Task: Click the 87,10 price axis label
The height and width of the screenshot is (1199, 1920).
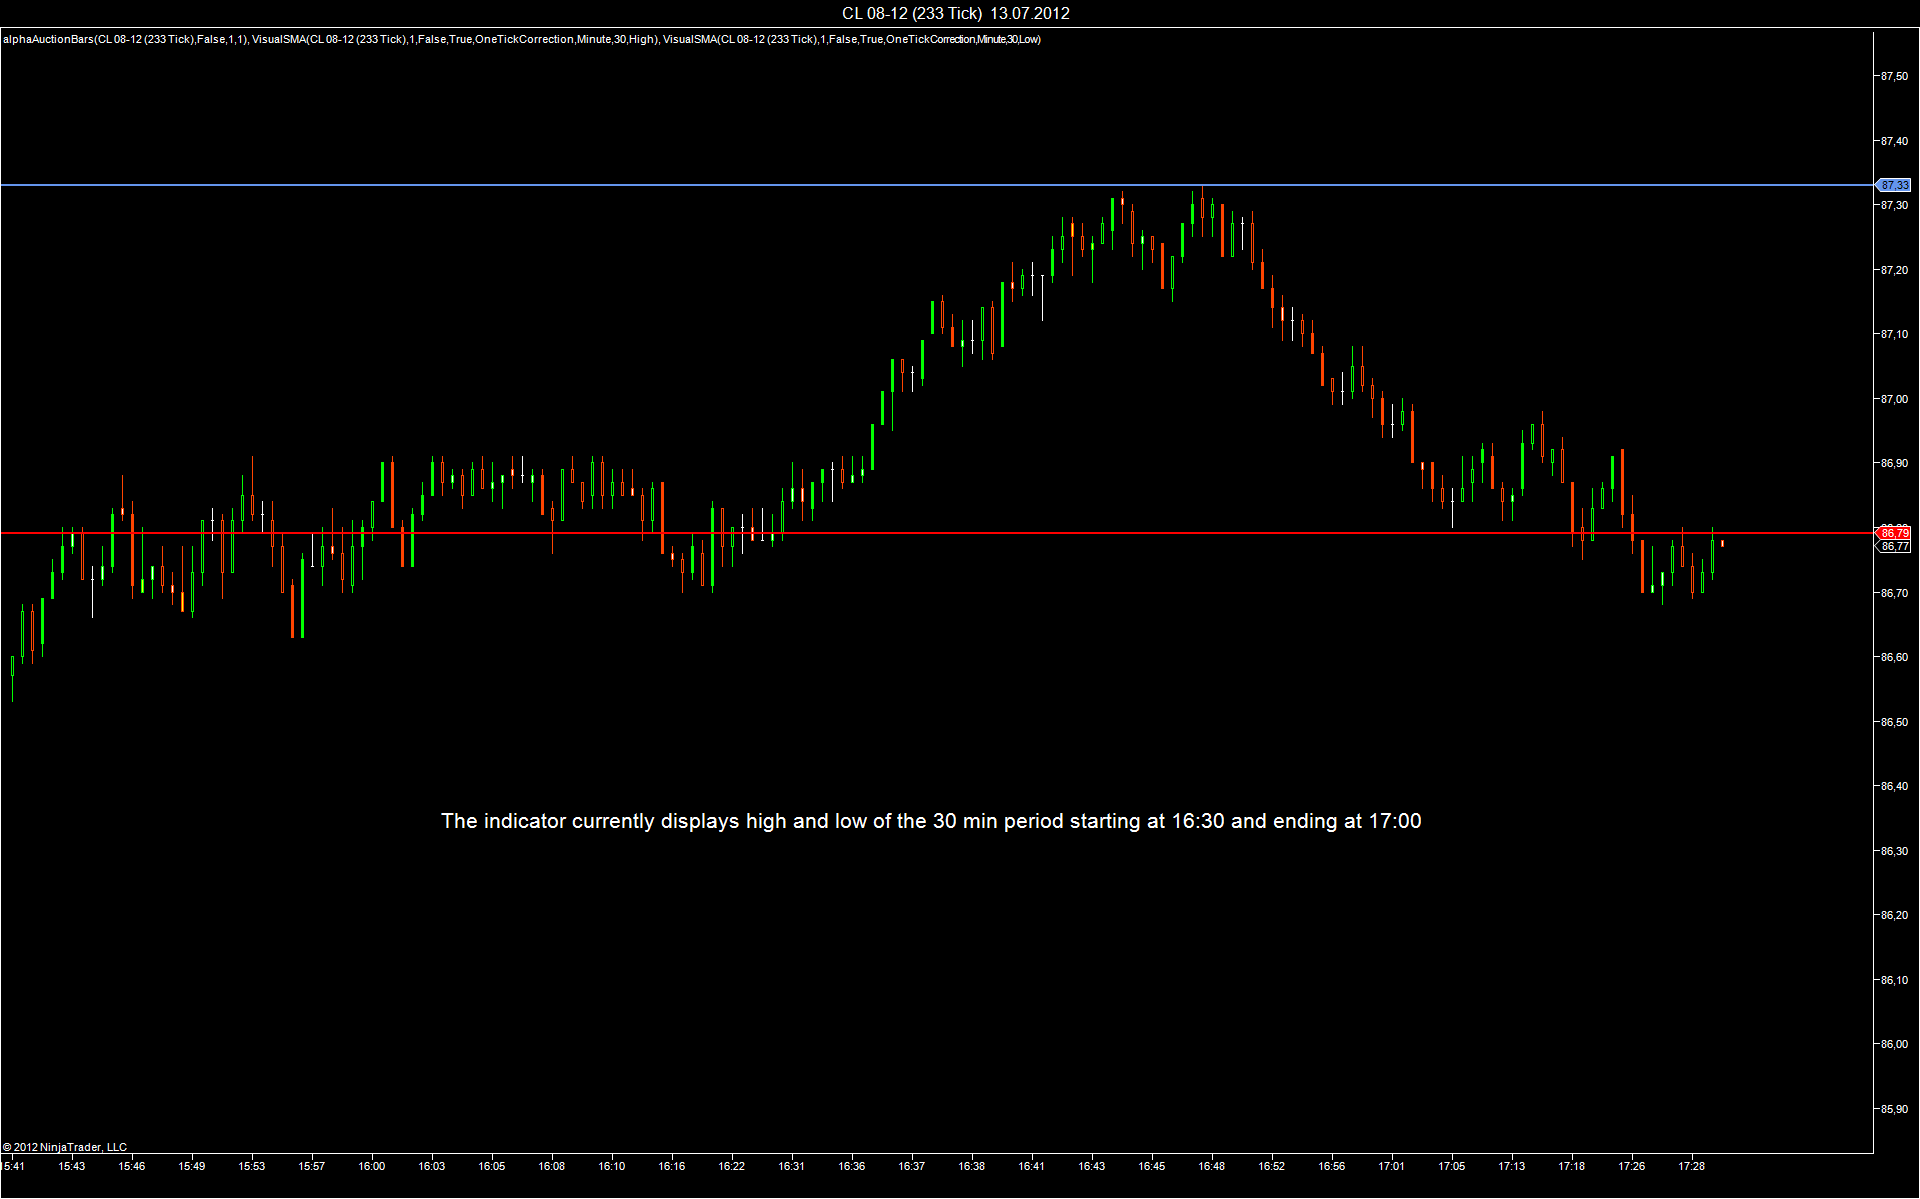Action: pyautogui.click(x=1894, y=334)
